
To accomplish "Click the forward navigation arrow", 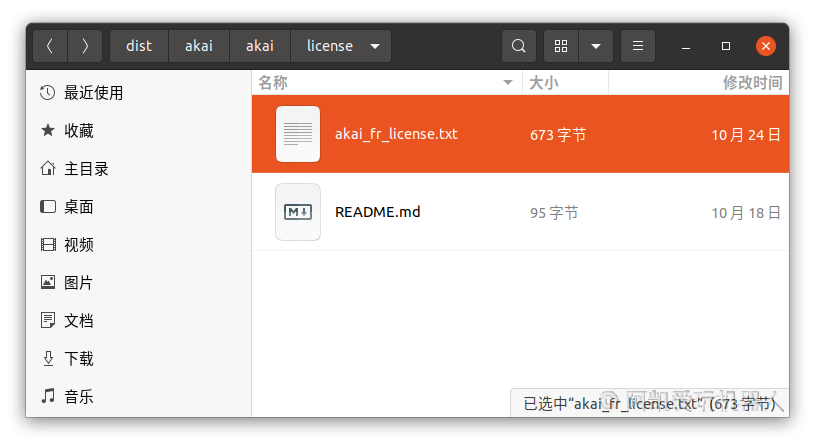I will 85,46.
